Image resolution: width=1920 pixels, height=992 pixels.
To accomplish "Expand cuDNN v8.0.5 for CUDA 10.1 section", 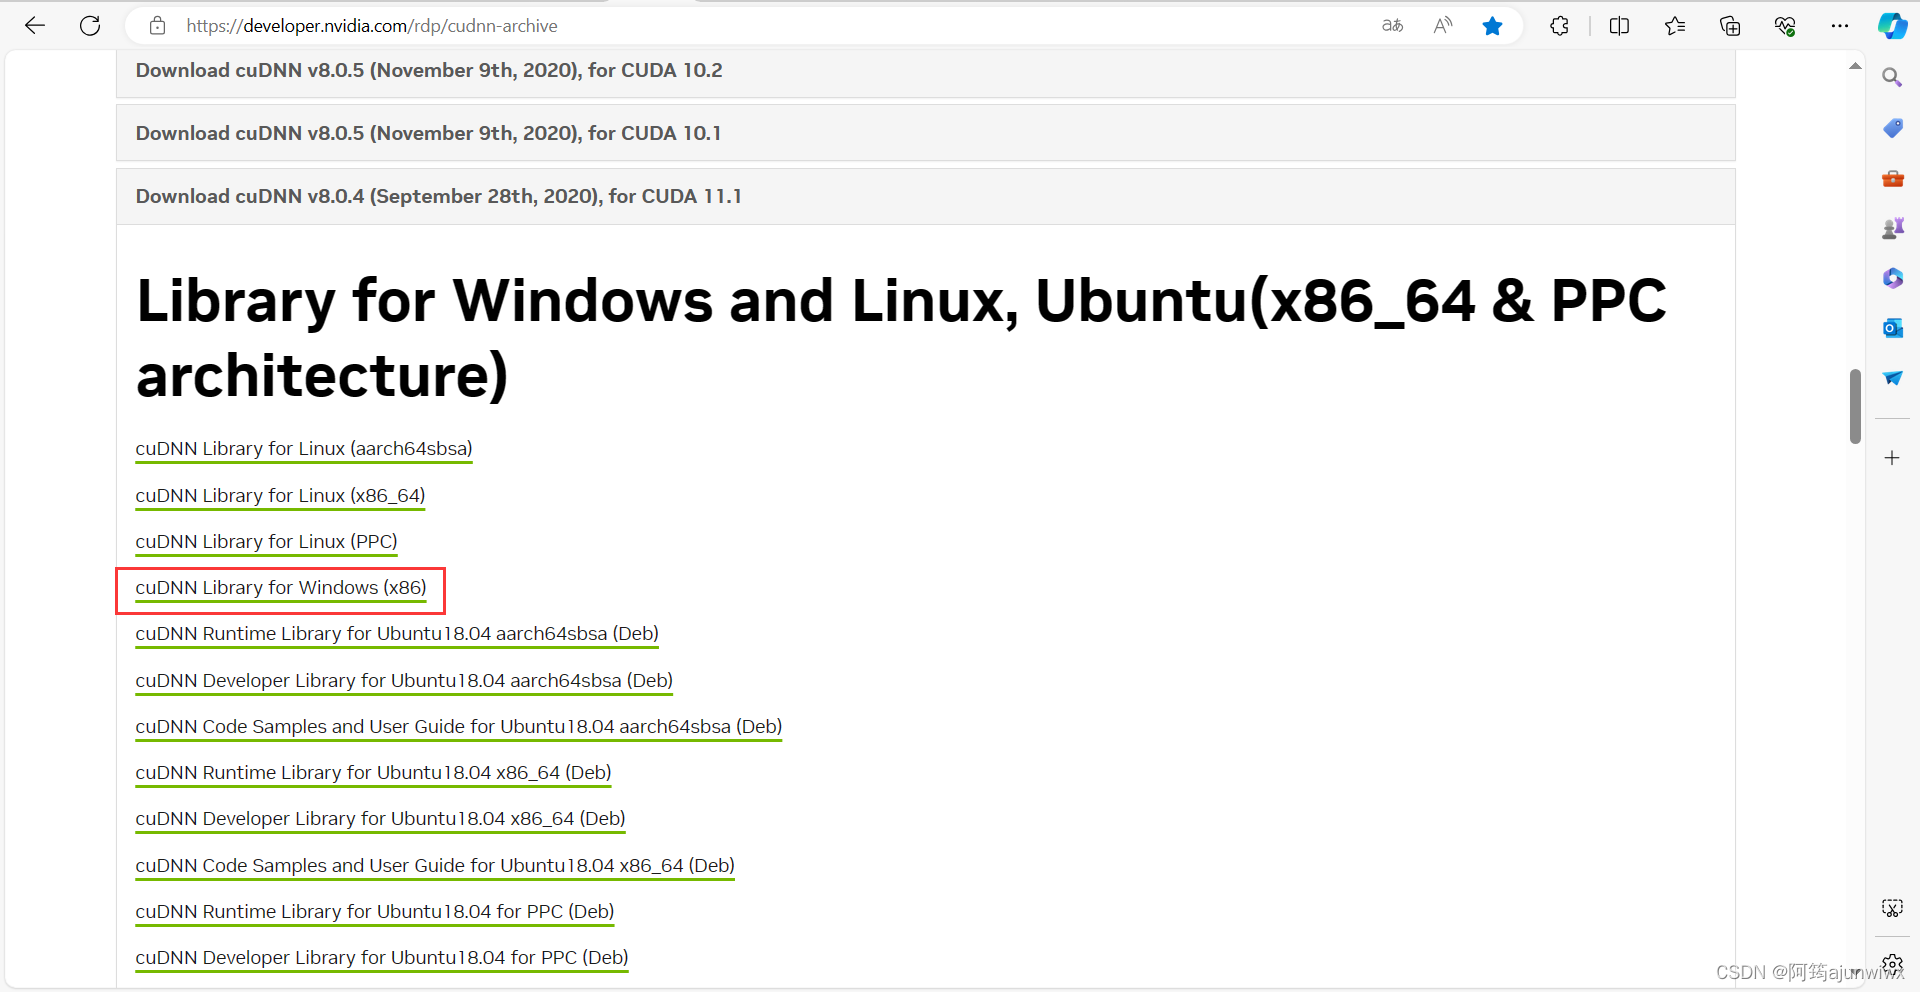I will coord(925,133).
